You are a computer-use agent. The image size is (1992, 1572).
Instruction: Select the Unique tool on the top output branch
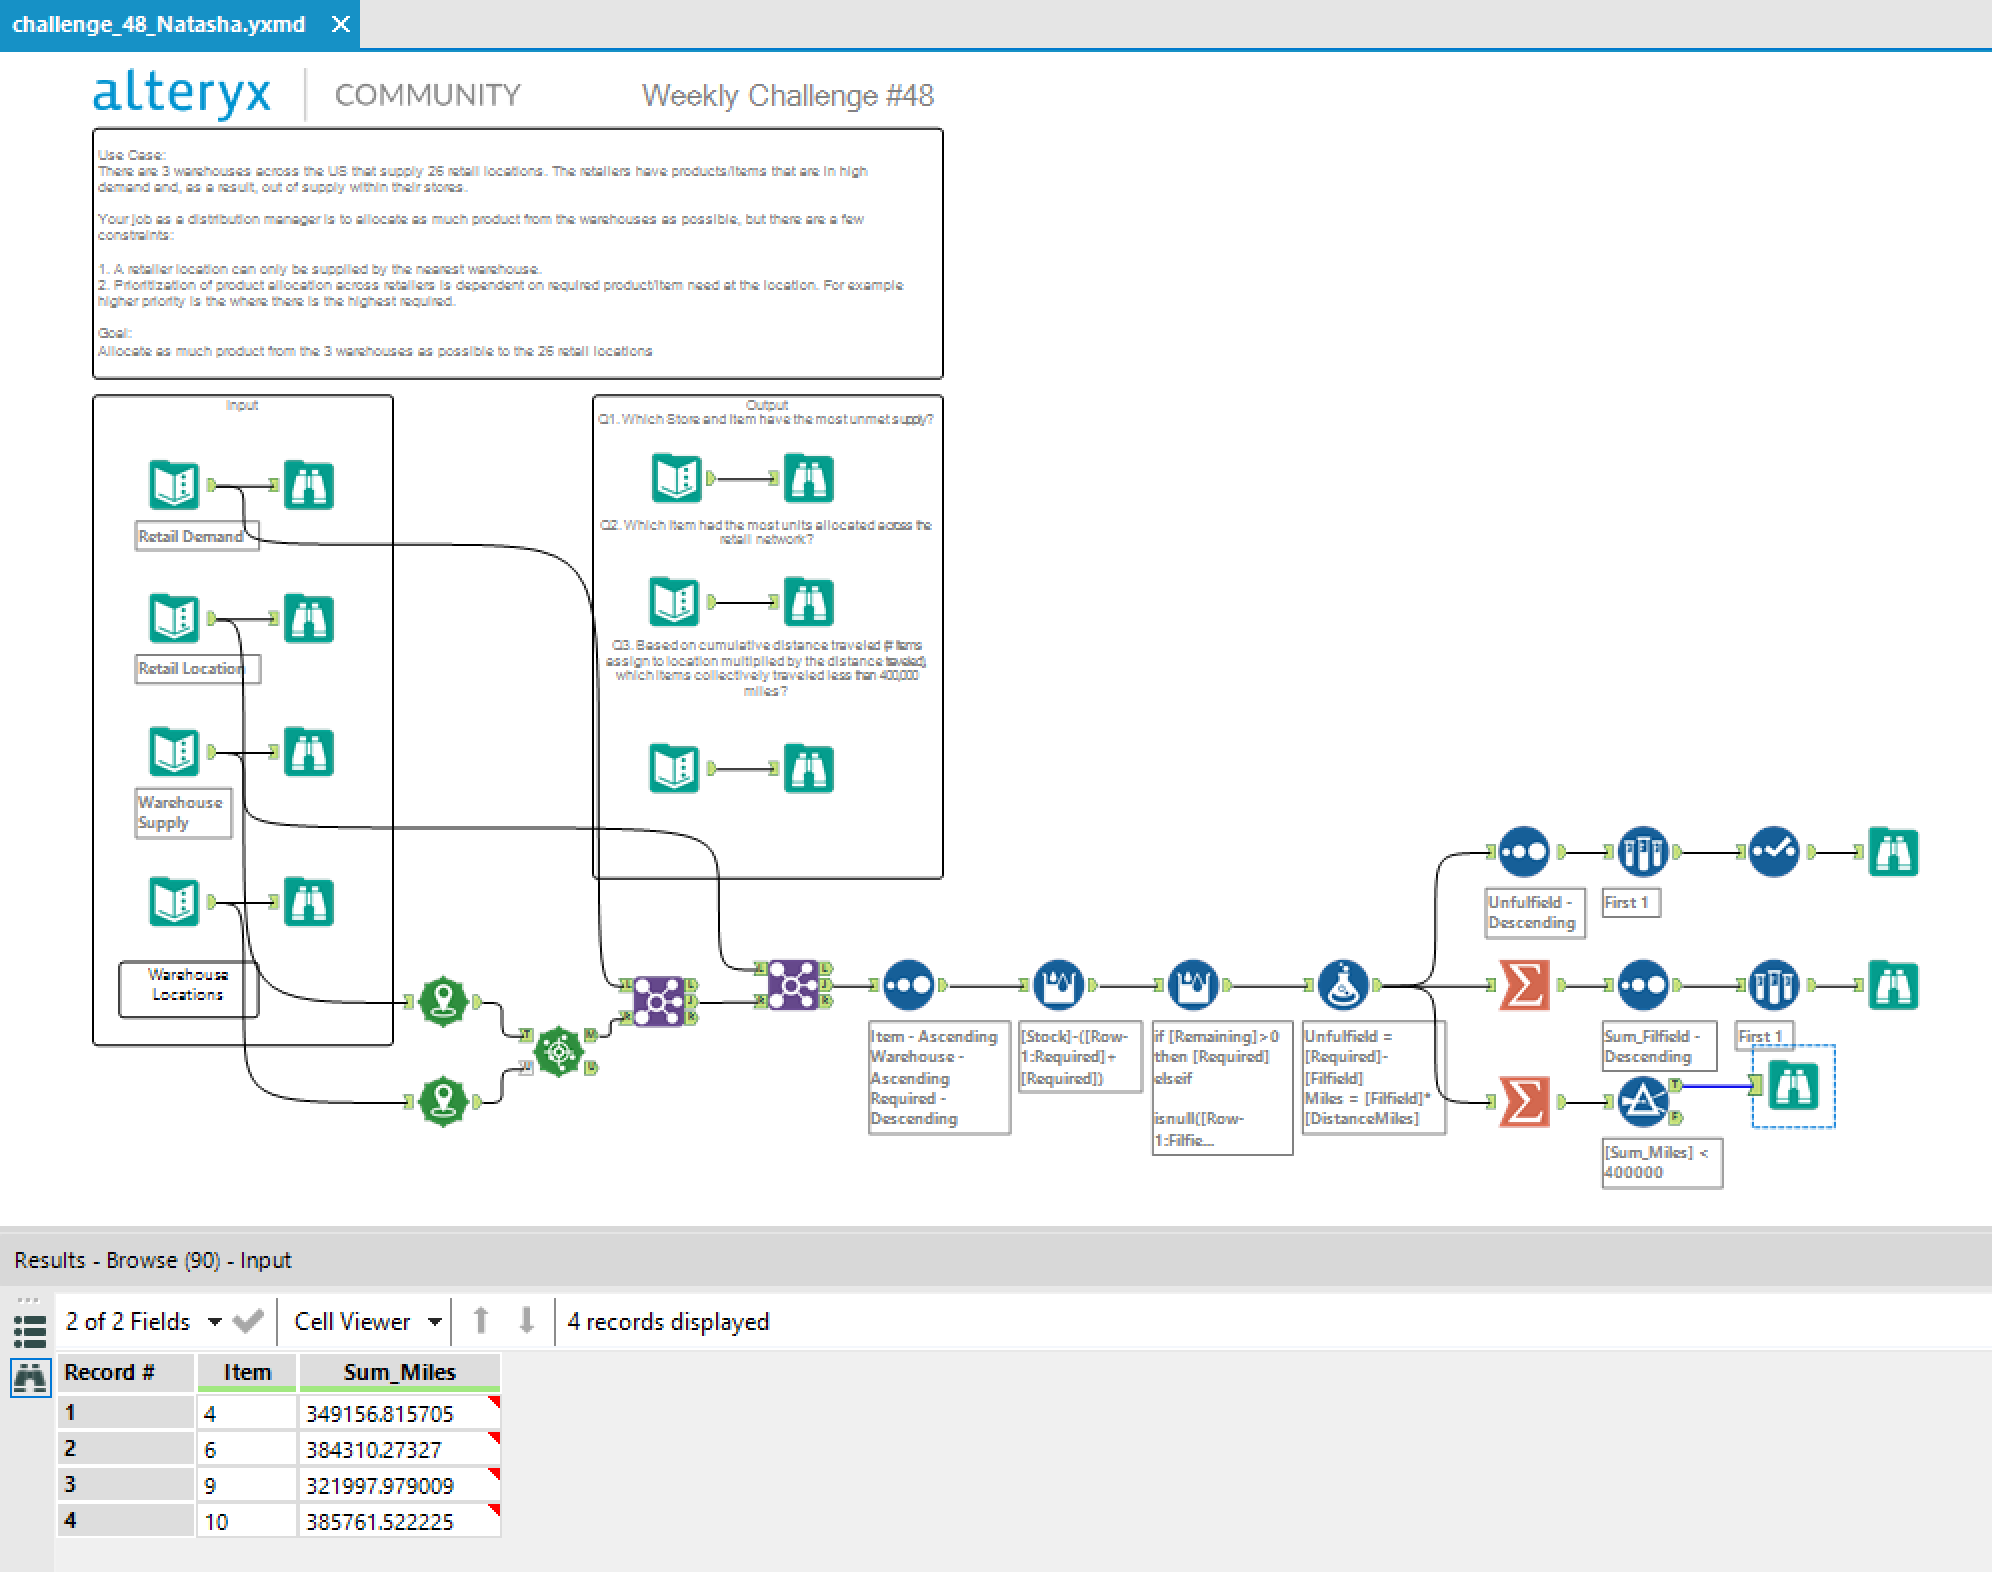click(x=1772, y=851)
